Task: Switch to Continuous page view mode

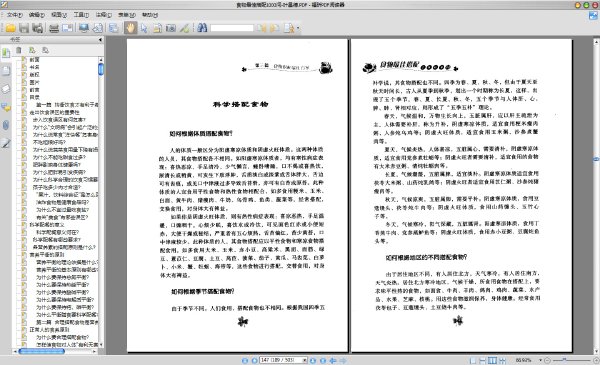Action: coord(483,360)
